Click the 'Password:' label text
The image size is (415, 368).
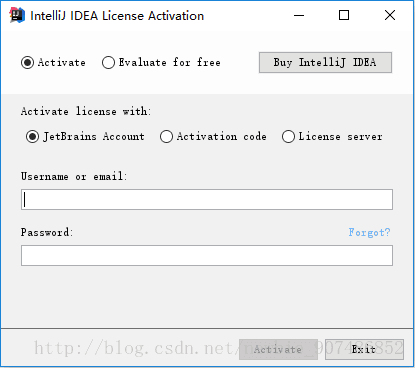(x=47, y=232)
